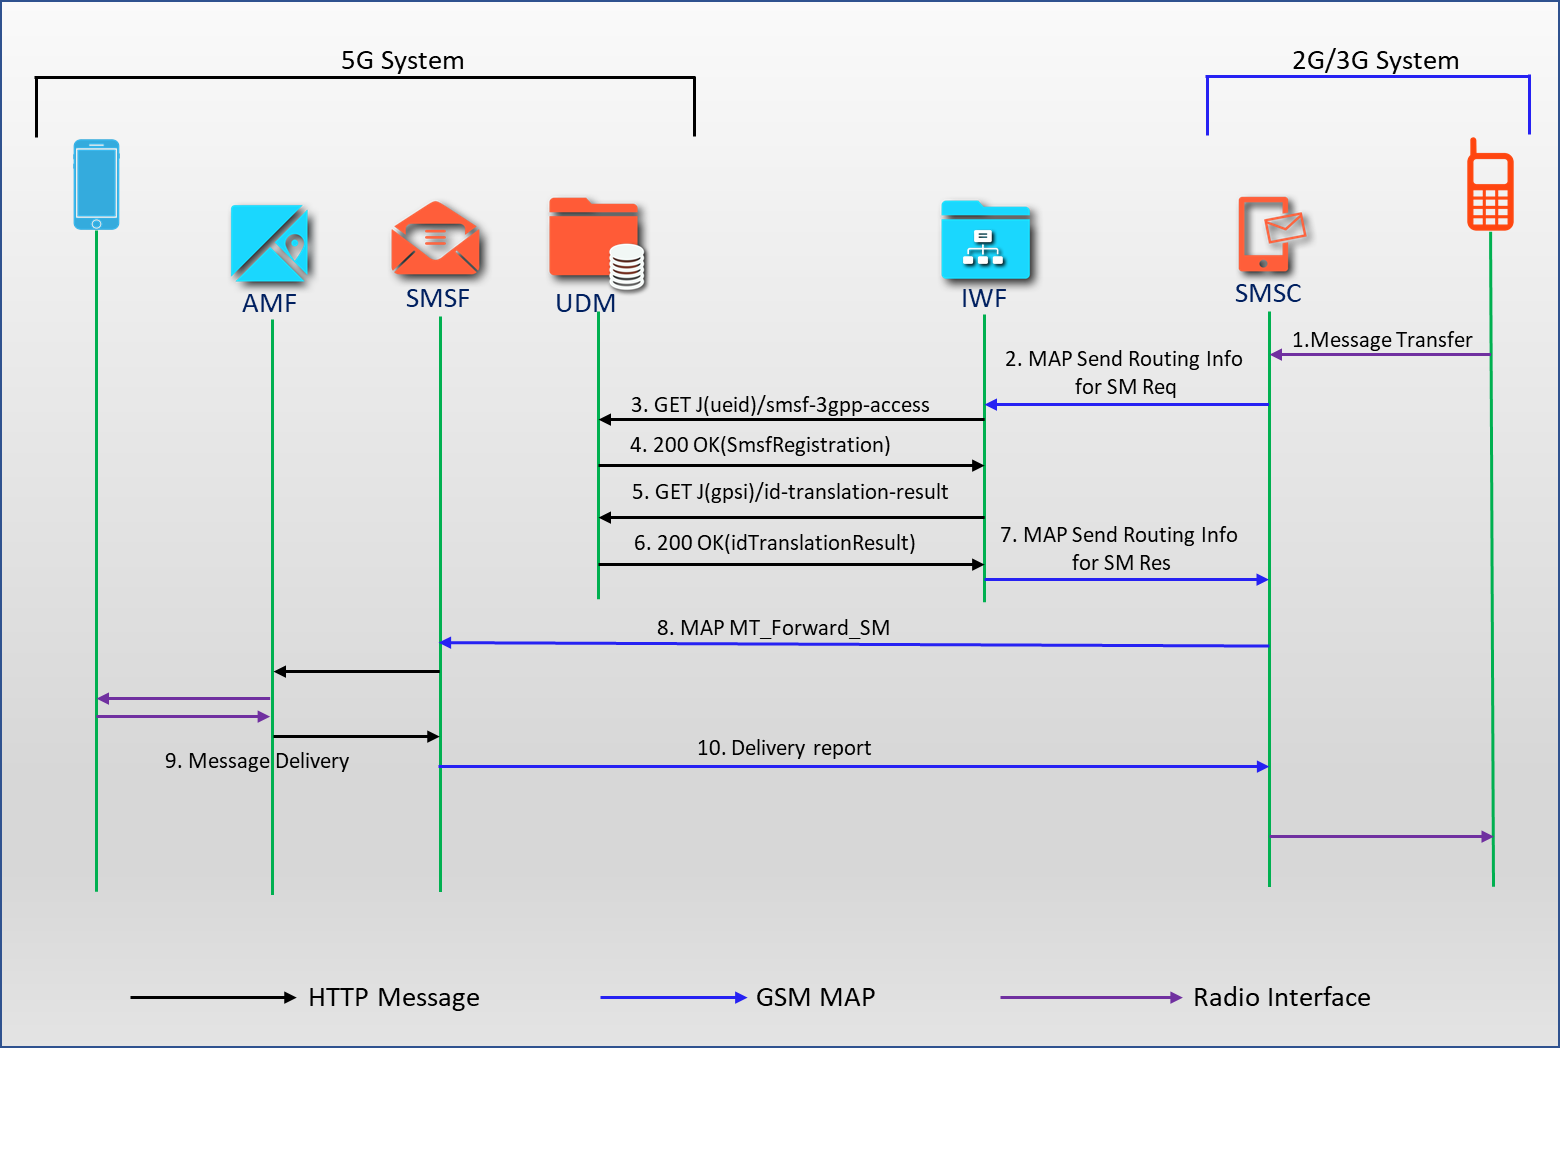Select the purple Radio Interface legend arrow

[x=1090, y=997]
